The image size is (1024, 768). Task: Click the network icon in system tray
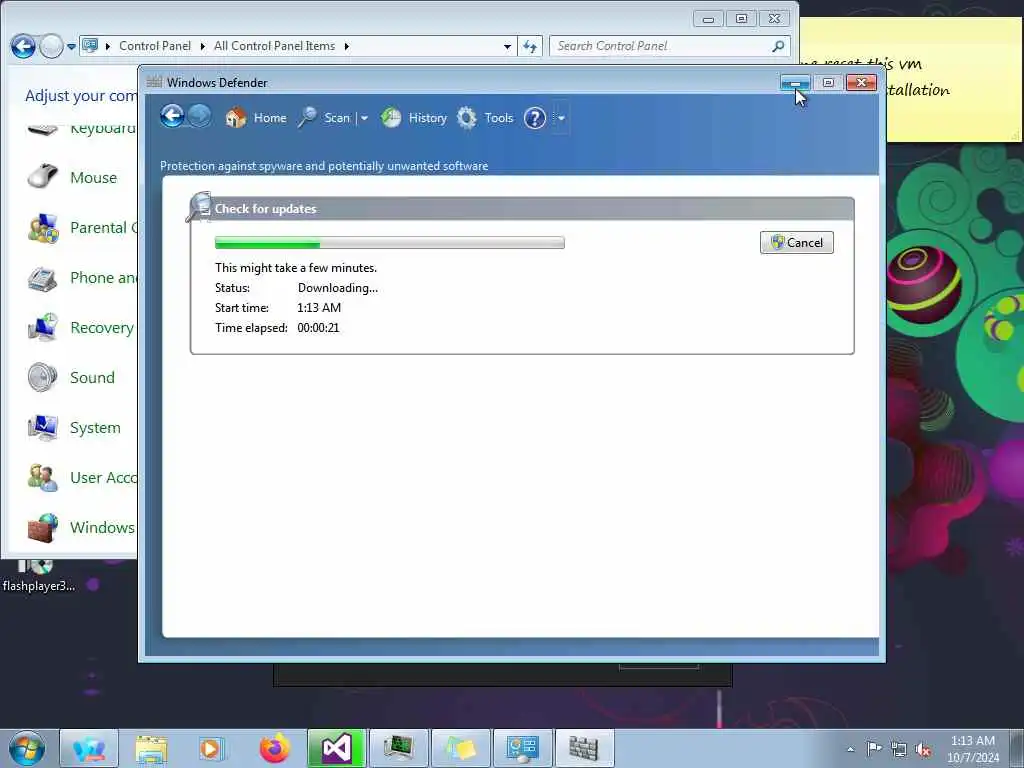tap(899, 749)
